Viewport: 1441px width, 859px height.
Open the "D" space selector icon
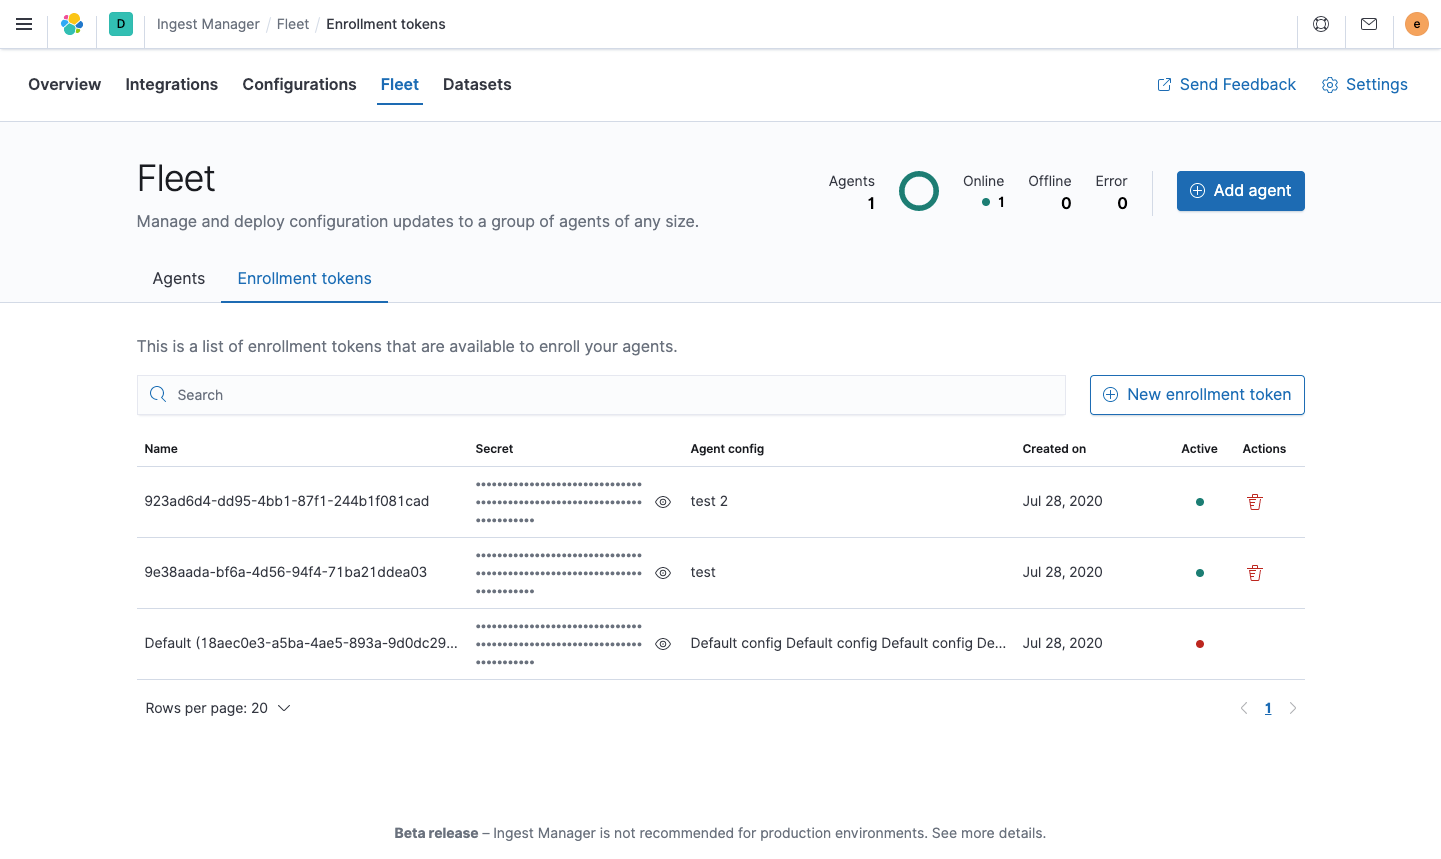tap(120, 24)
